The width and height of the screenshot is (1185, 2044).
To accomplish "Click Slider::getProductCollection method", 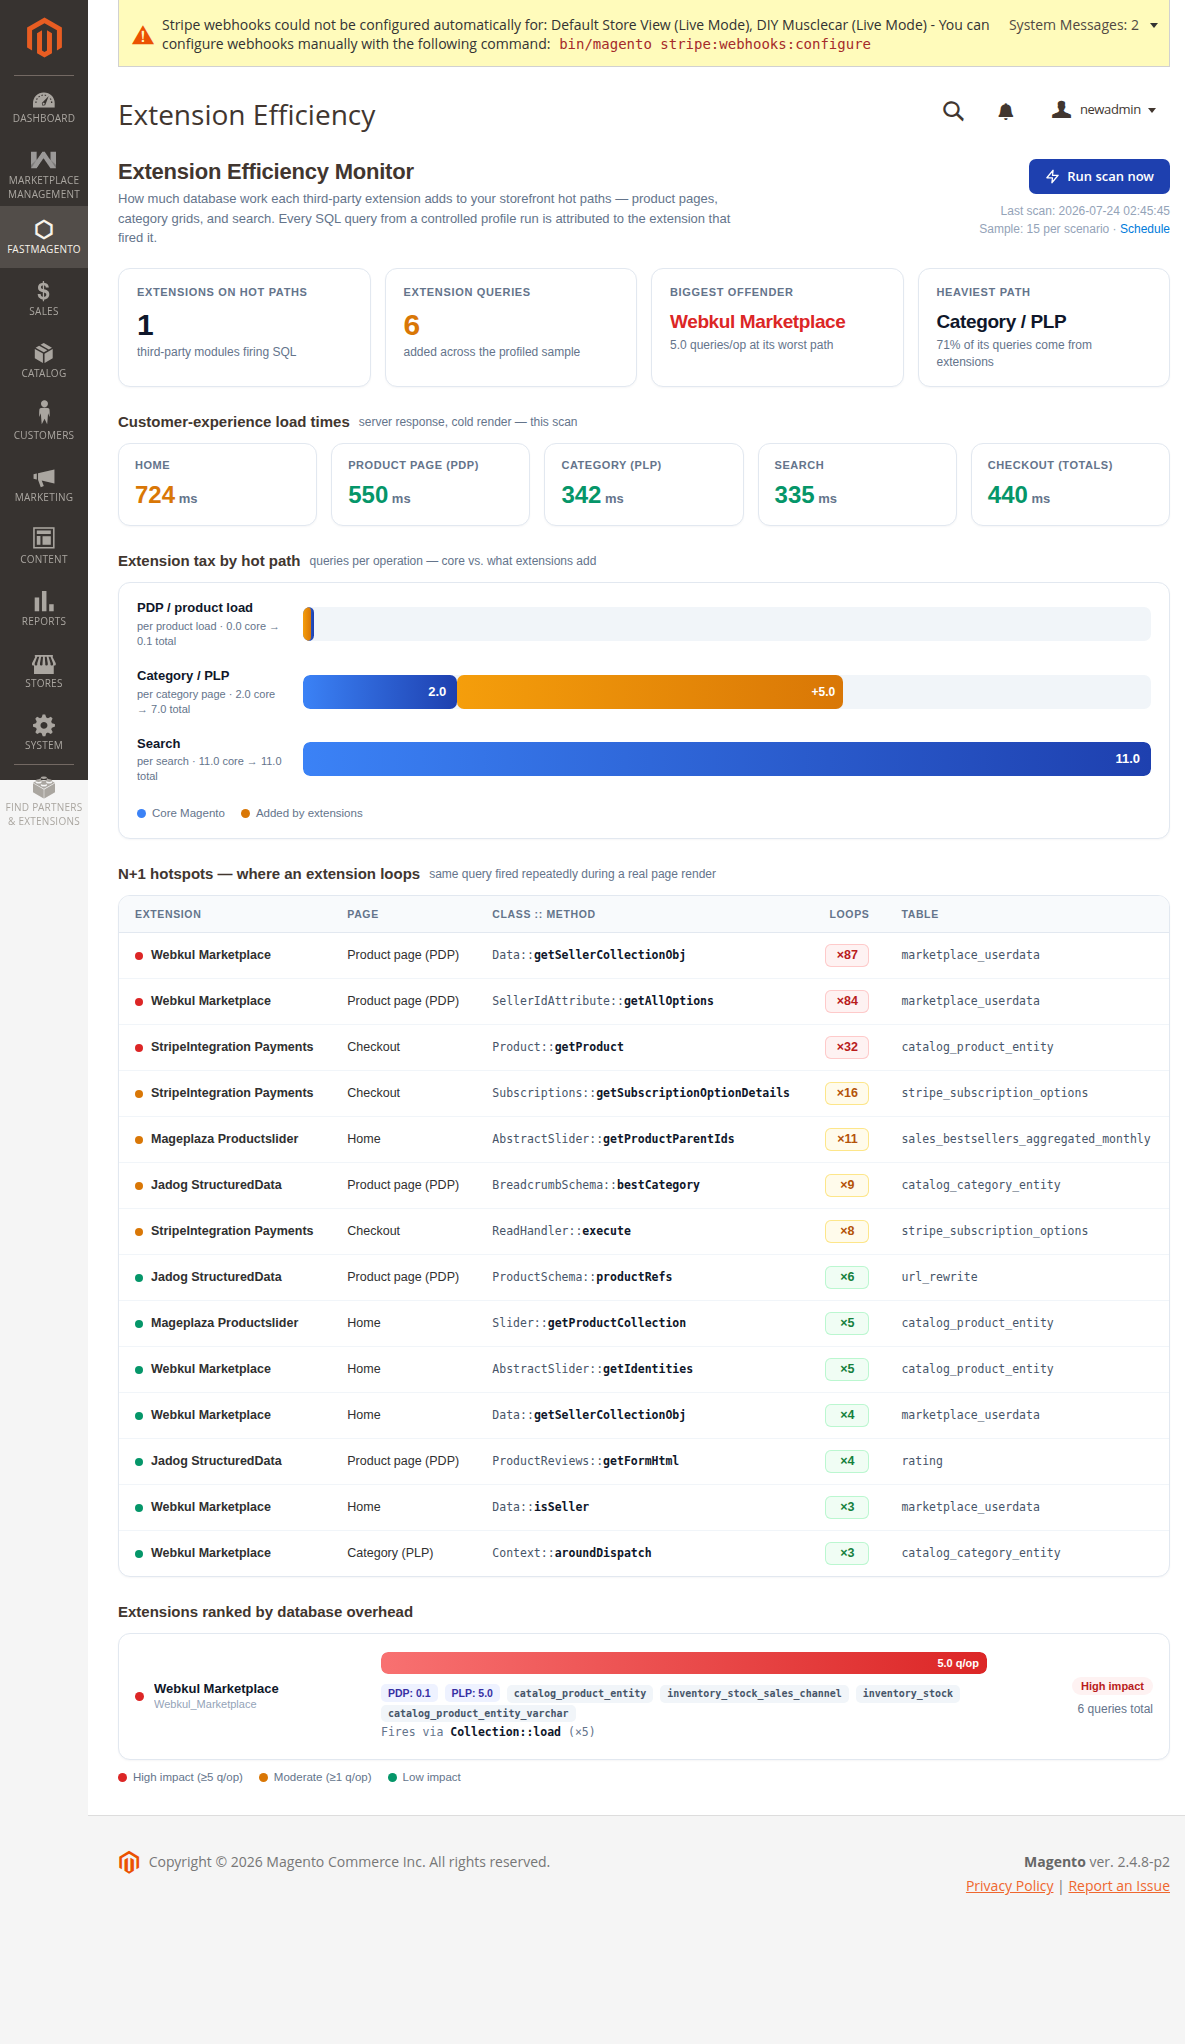I will click(589, 1323).
